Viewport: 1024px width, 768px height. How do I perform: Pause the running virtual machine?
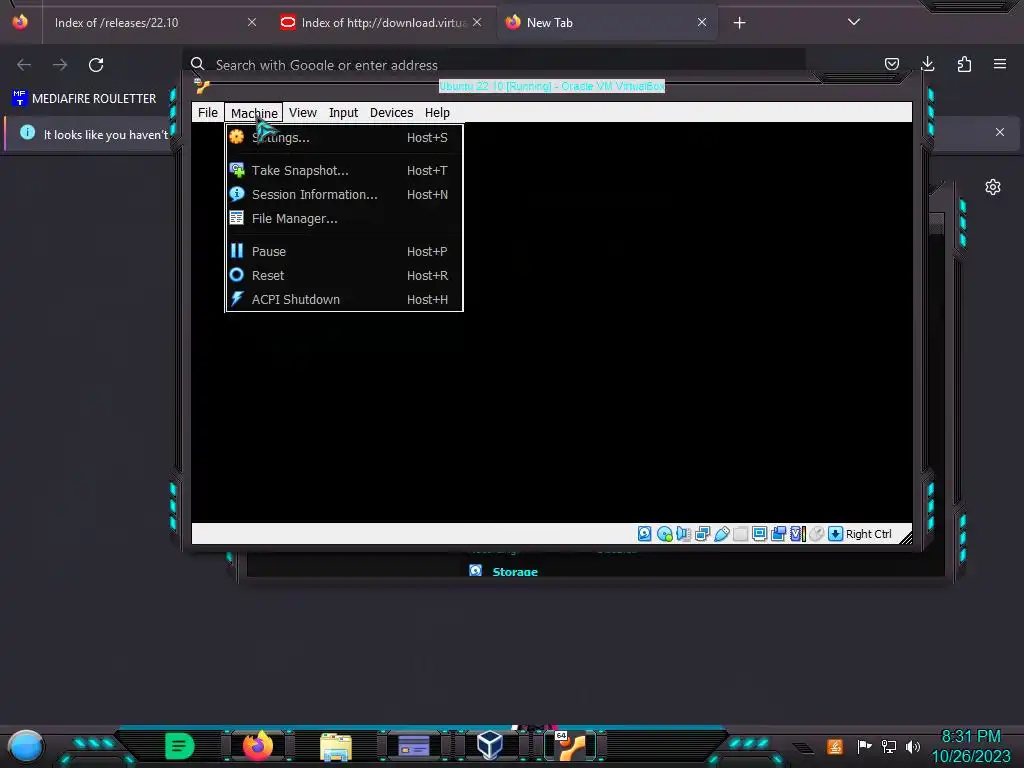[x=344, y=251]
